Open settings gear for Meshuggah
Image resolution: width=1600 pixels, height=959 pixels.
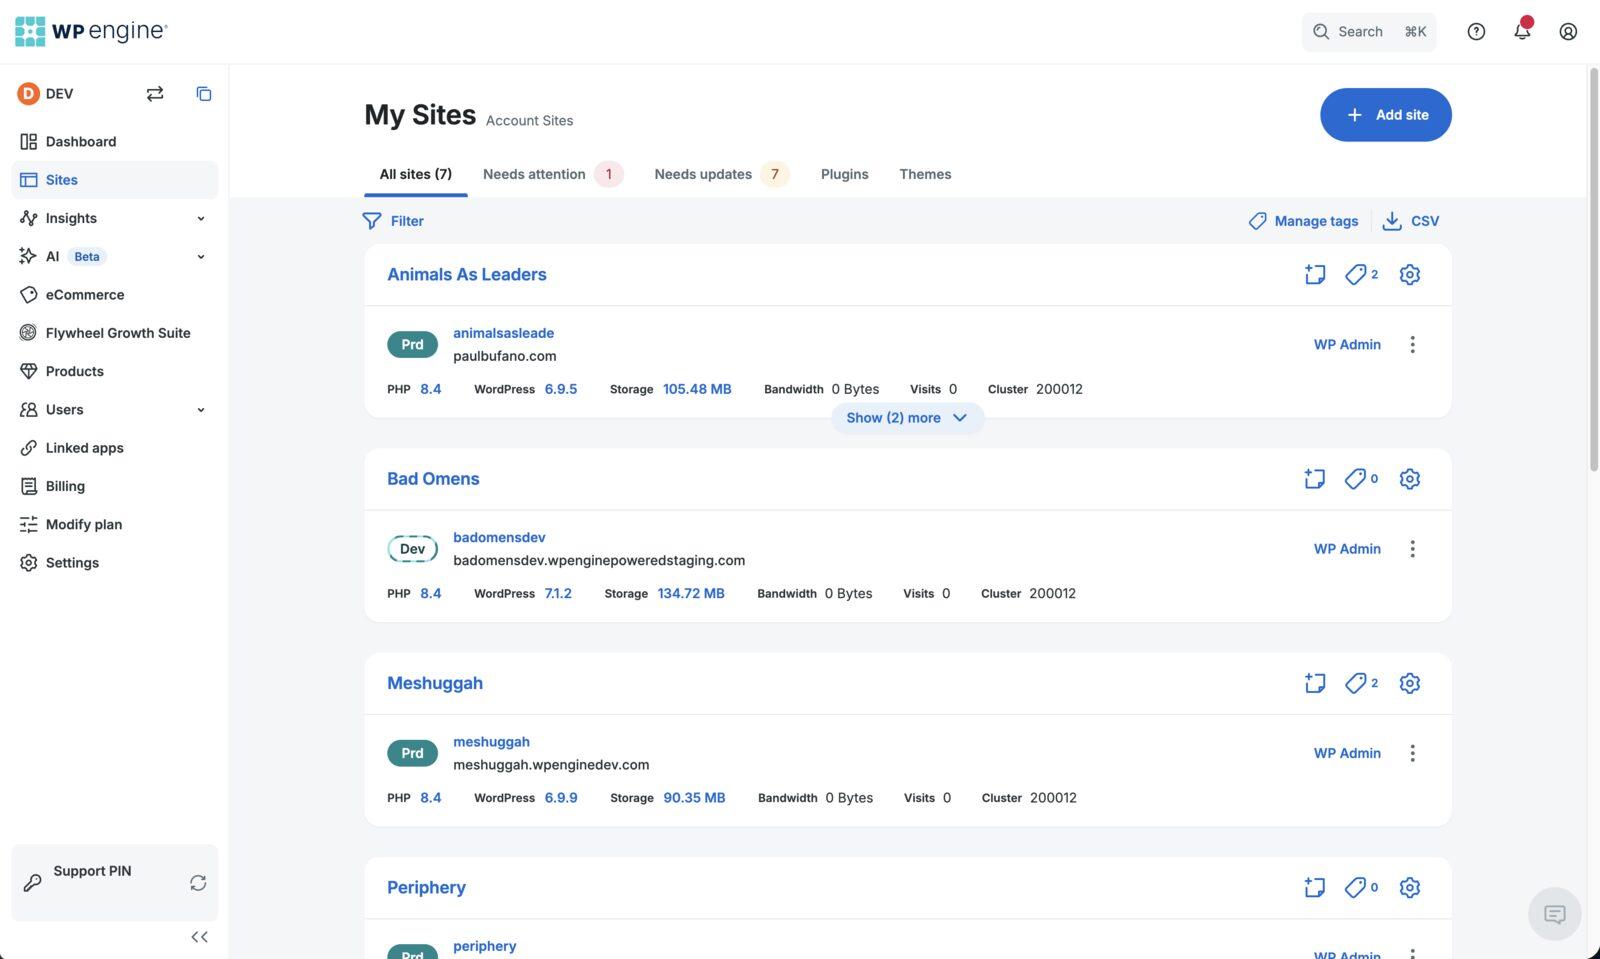1410,683
